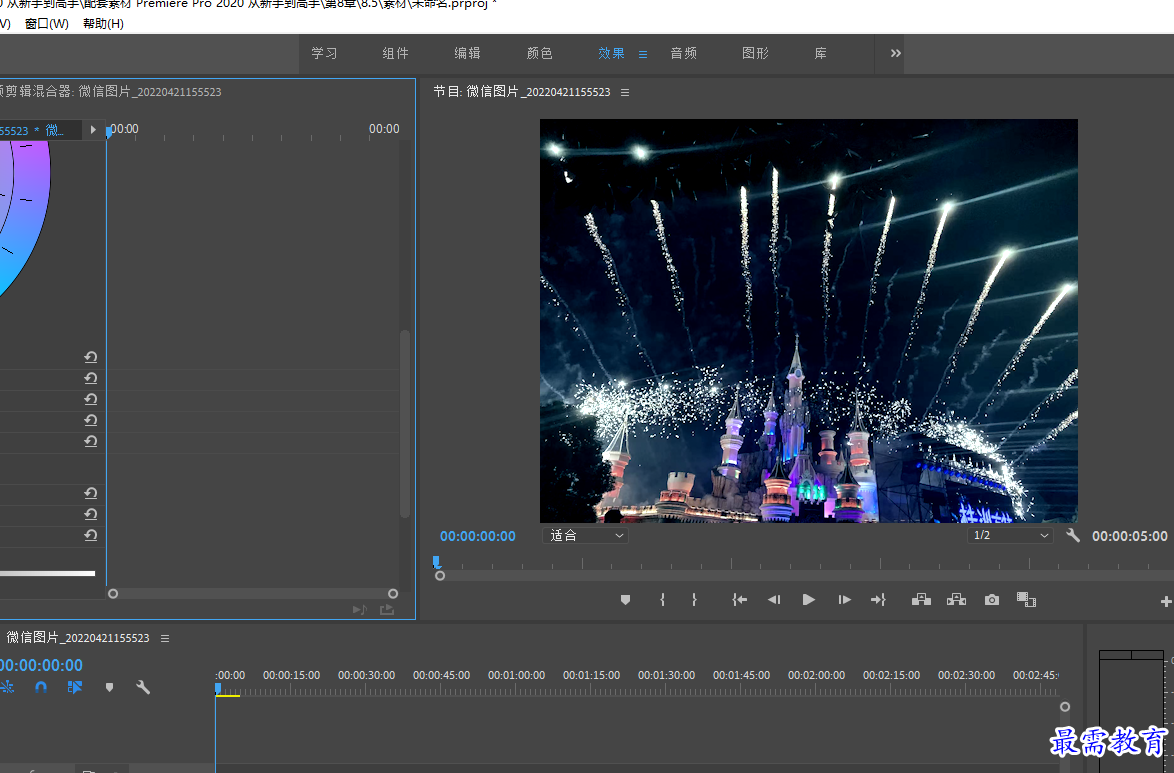
Task: Select 节目: 微信图片 monitor tab
Action: click(522, 91)
